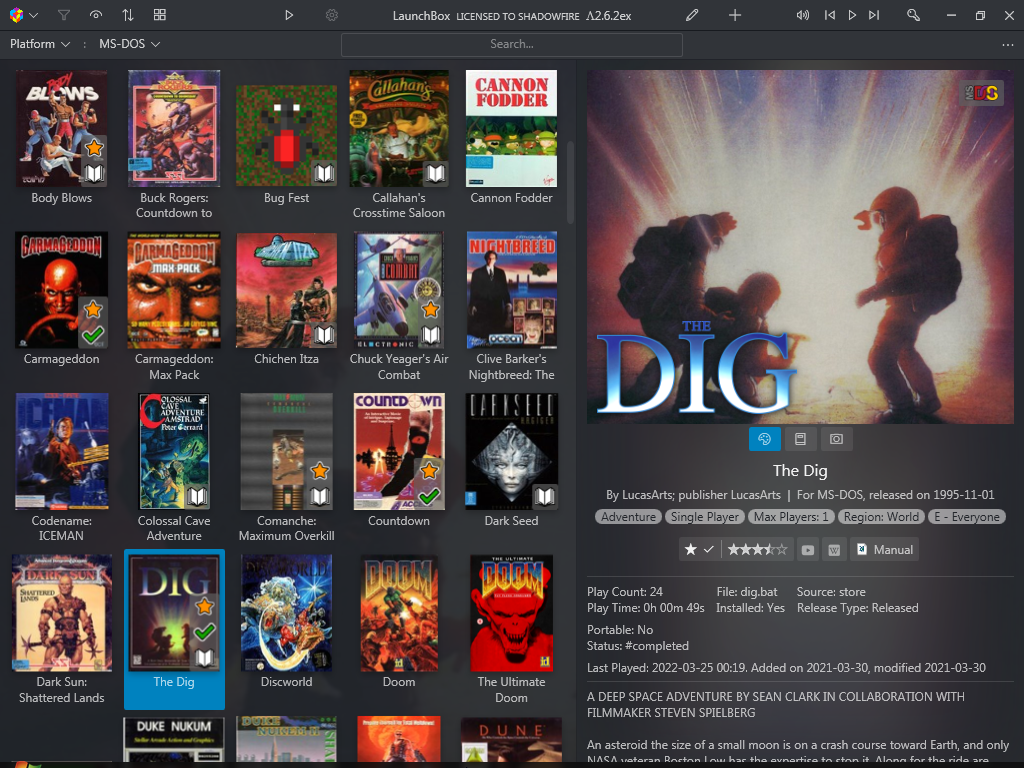Click the Region: World tag
Image resolution: width=1024 pixels, height=768 pixels.
click(x=881, y=517)
